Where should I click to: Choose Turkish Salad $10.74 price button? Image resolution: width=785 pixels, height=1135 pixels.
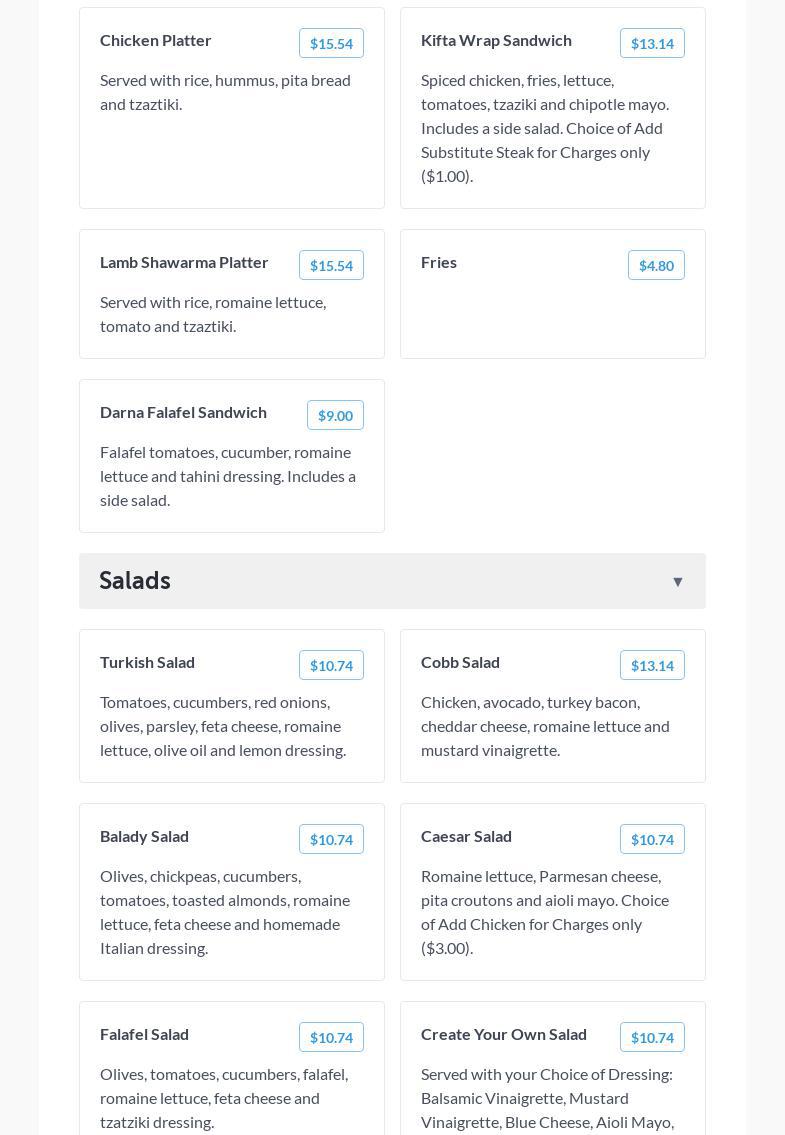[331, 665]
